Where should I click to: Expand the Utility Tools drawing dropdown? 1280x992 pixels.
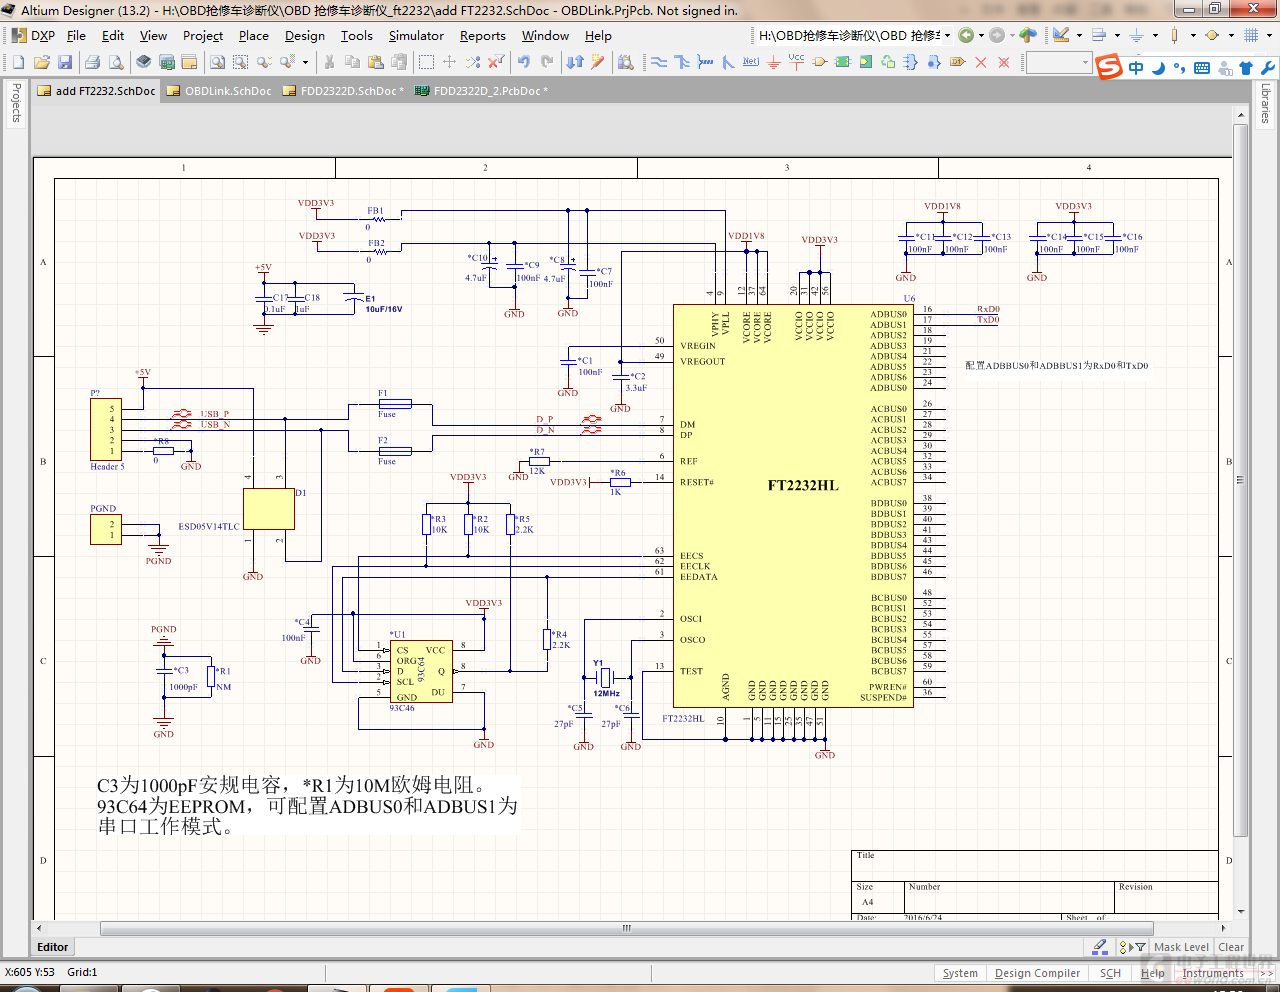1080,35
